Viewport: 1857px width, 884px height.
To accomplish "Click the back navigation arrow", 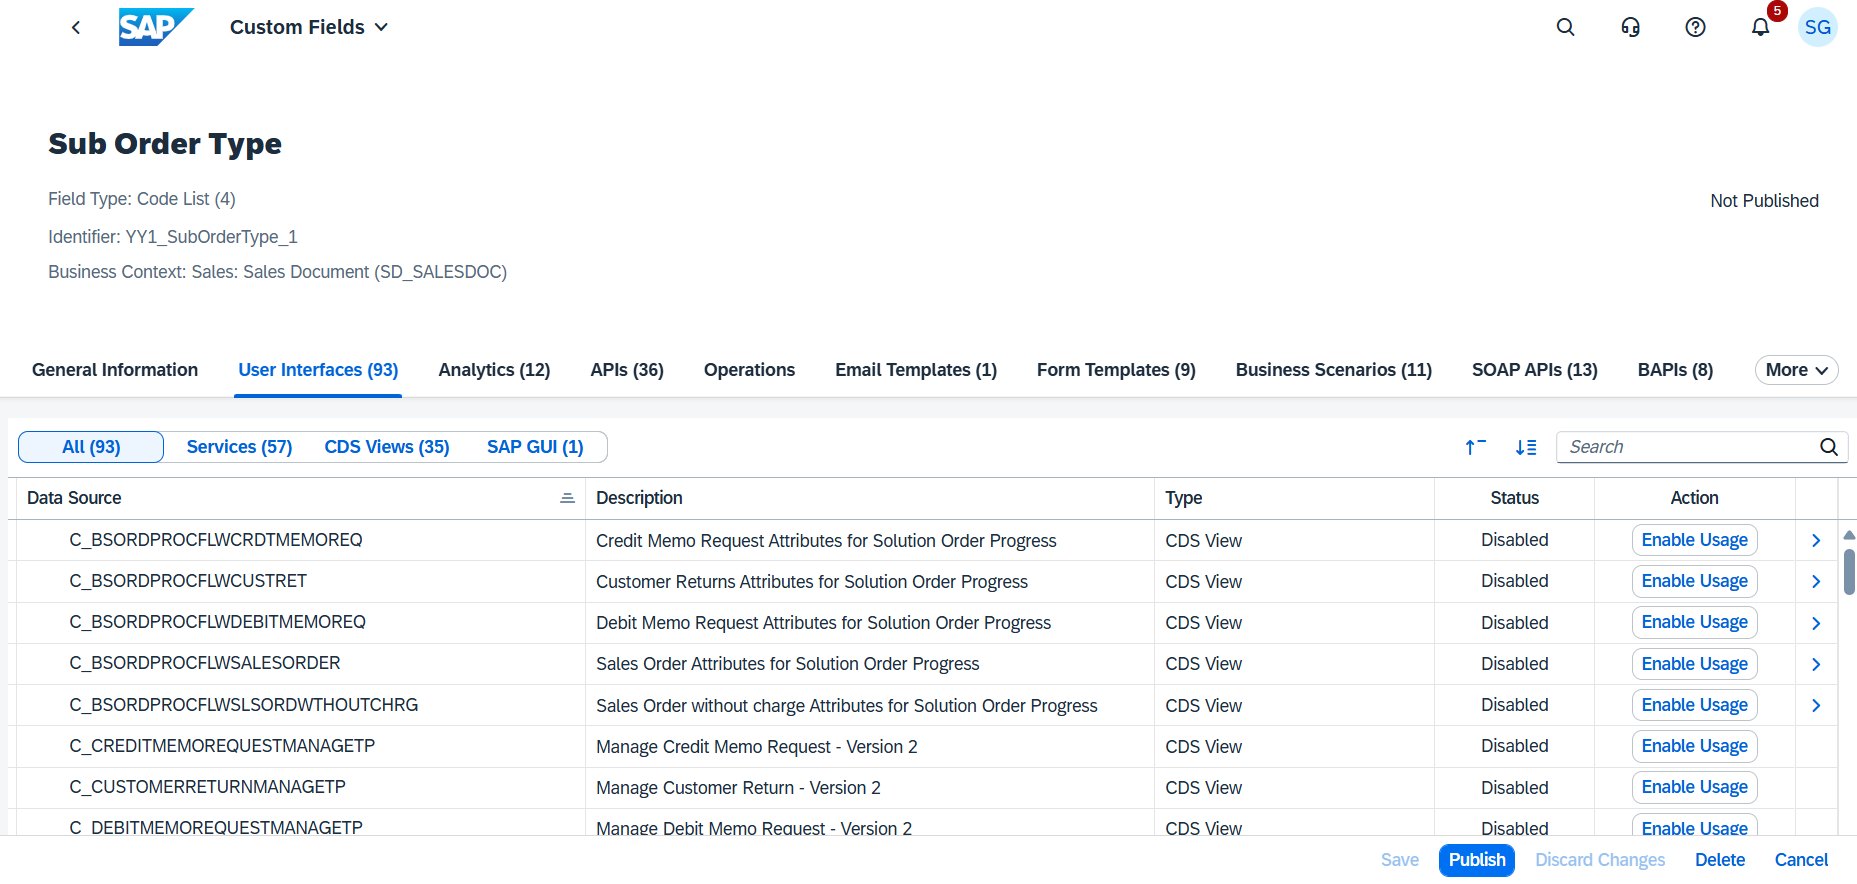I will click(76, 27).
